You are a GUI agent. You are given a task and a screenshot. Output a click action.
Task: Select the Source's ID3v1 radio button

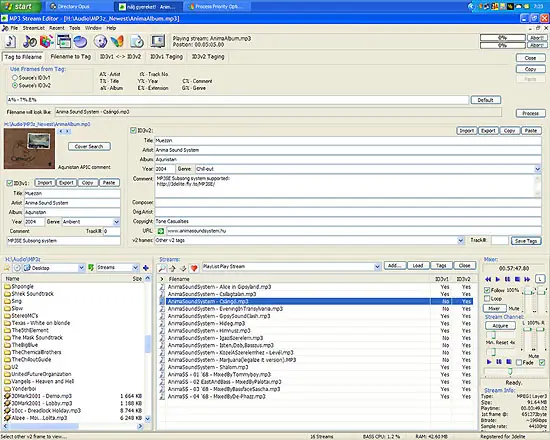15,78
